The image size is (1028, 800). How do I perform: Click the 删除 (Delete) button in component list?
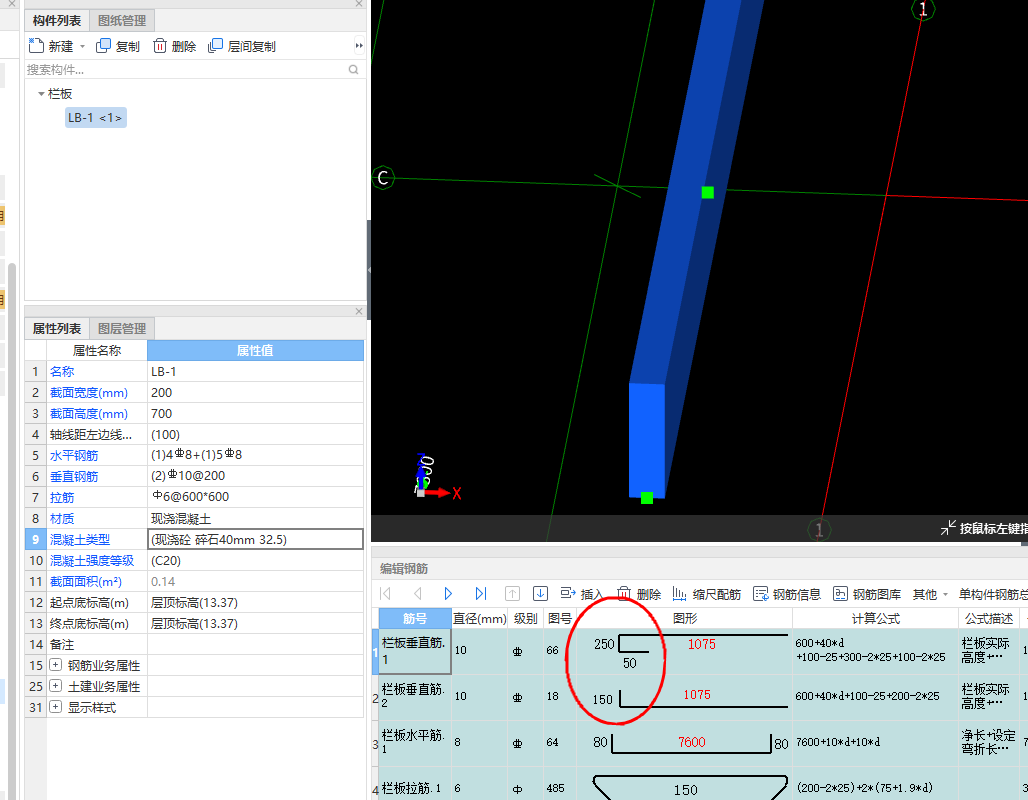pyautogui.click(x=174, y=46)
